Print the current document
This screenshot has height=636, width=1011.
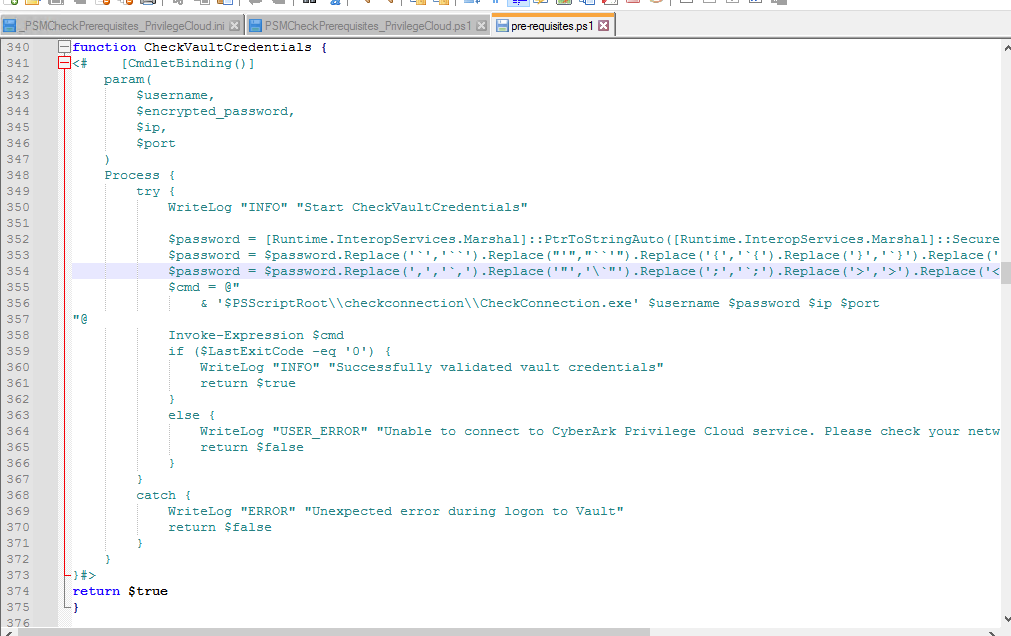pos(148,5)
